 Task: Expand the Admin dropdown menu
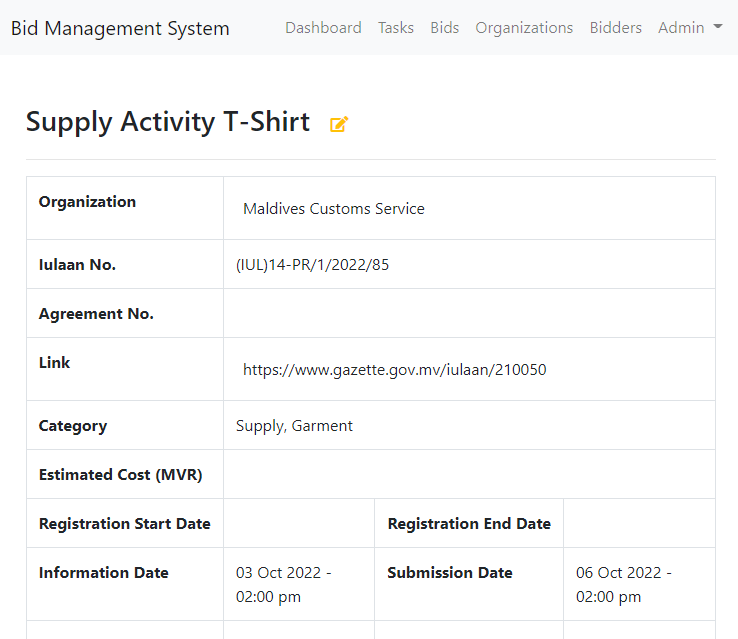coord(690,28)
